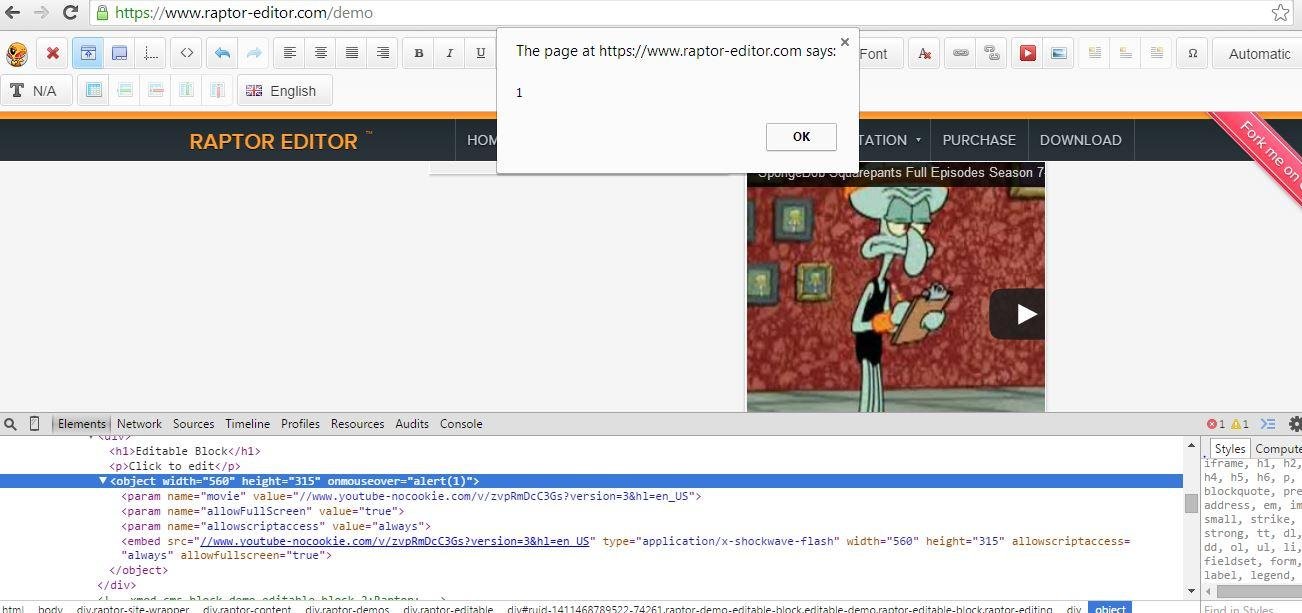Open the PURCHASE nav link
The width and height of the screenshot is (1302, 613).
tap(979, 140)
